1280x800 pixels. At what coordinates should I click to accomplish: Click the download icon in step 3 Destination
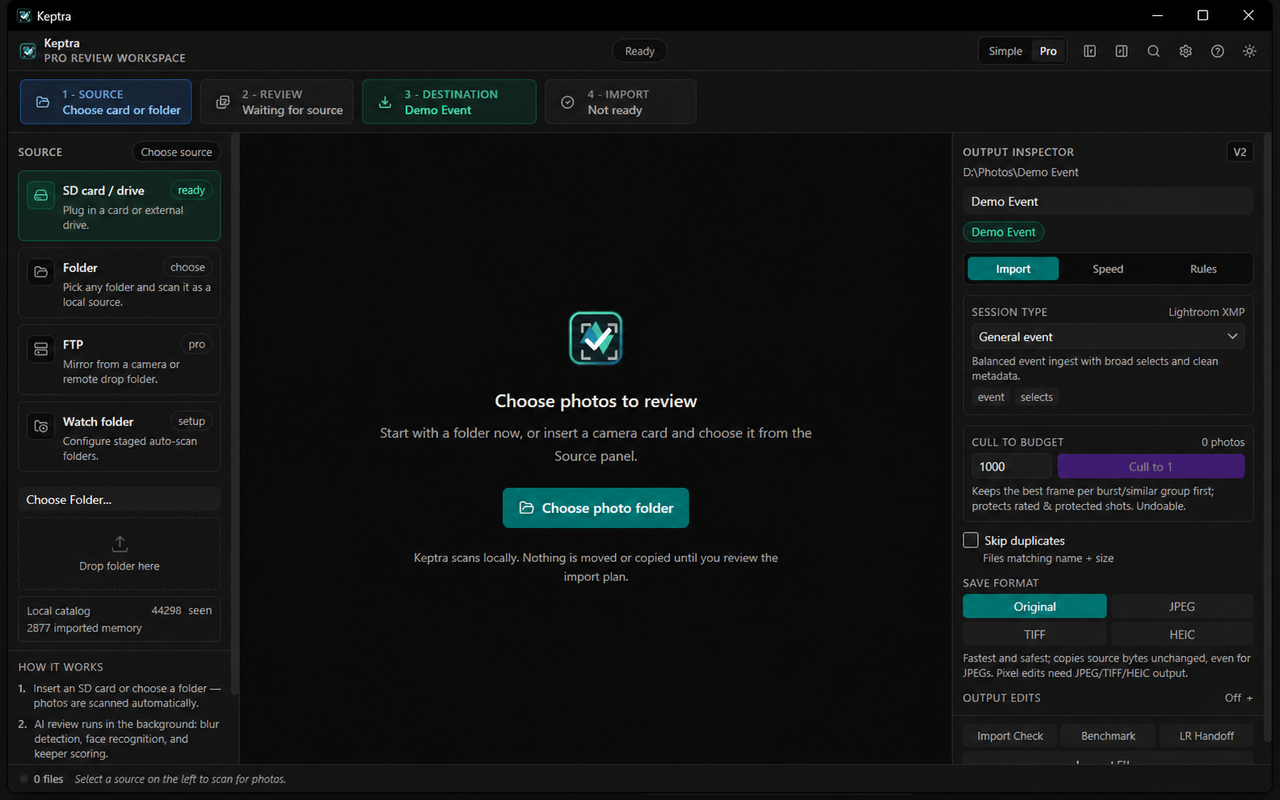(x=385, y=102)
